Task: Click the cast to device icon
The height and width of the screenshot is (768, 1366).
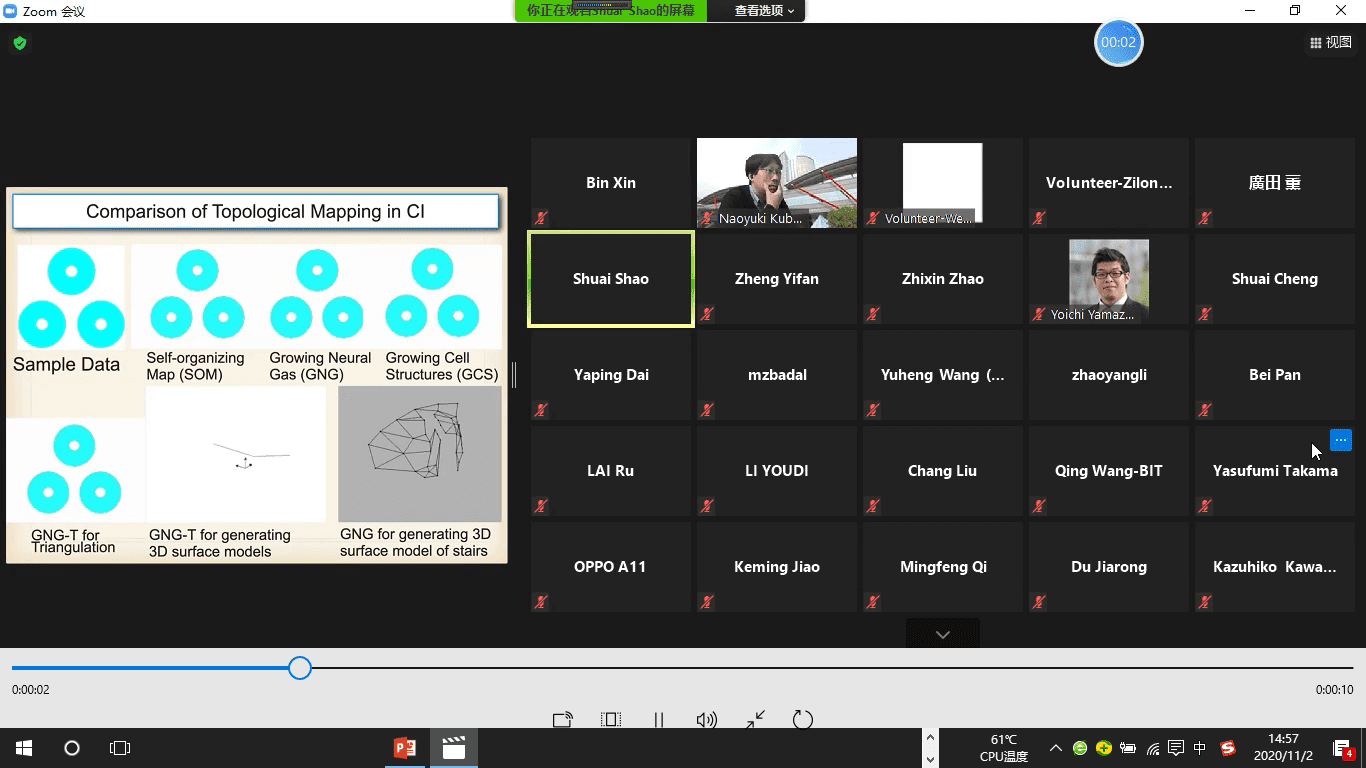Action: tap(562, 719)
